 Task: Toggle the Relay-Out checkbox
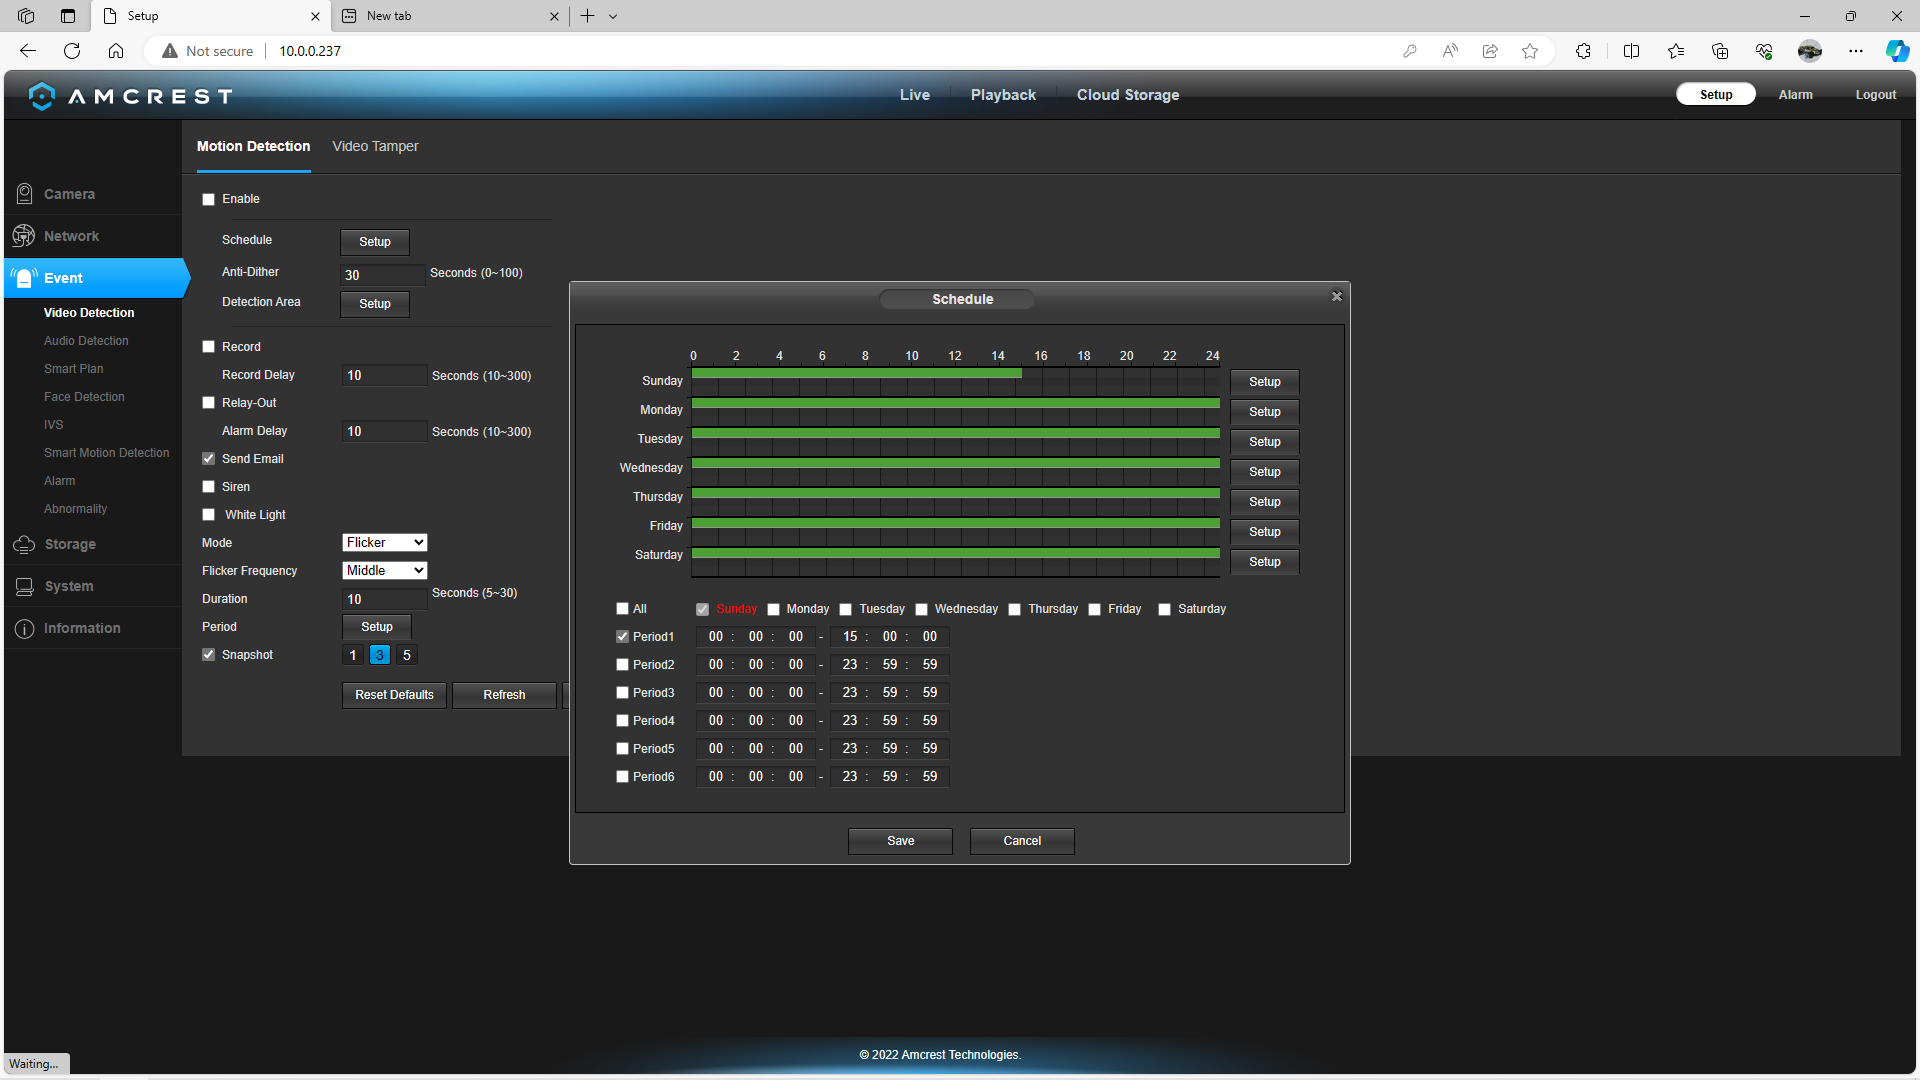[209, 403]
